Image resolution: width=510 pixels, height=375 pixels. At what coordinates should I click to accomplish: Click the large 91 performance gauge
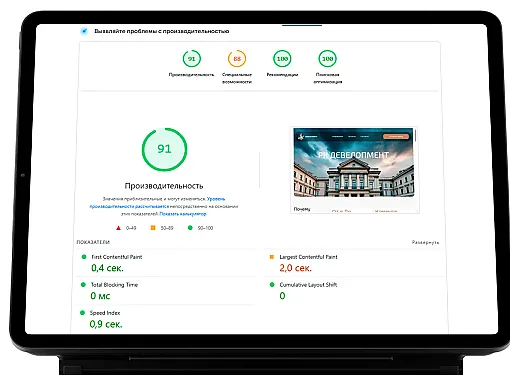pos(164,149)
